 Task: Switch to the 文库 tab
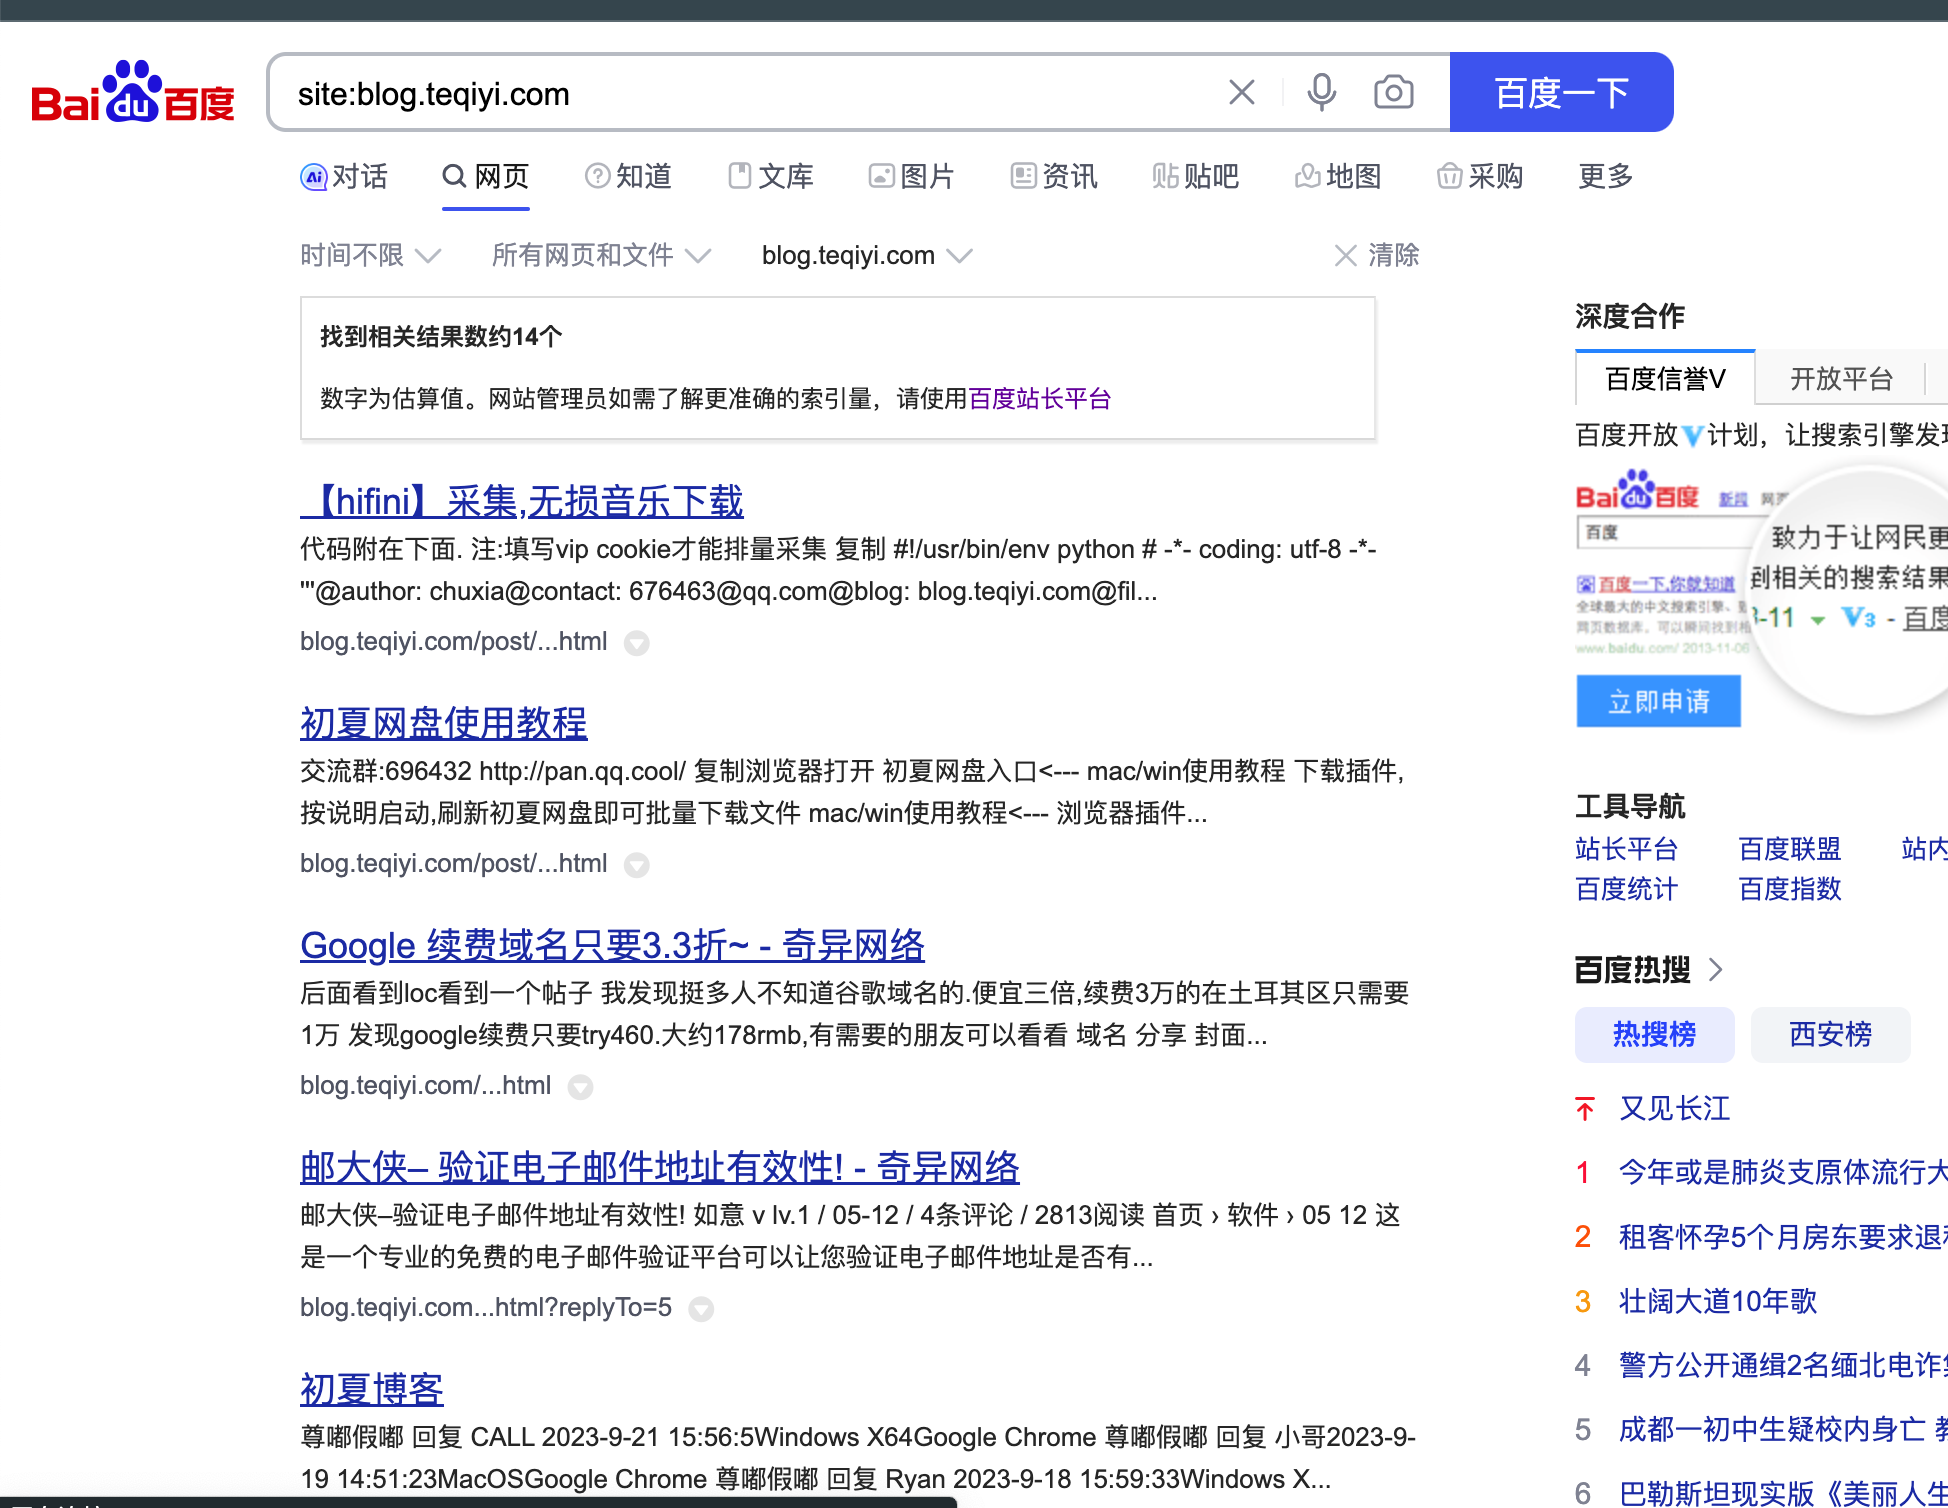tap(770, 176)
